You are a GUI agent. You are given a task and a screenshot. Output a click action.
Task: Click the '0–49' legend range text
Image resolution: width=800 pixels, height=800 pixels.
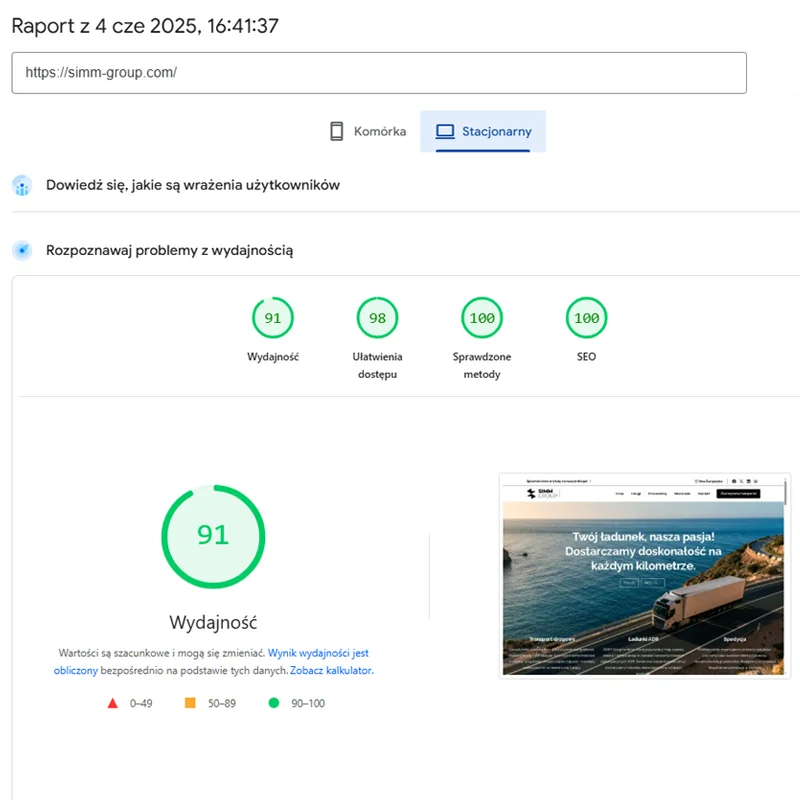click(141, 703)
